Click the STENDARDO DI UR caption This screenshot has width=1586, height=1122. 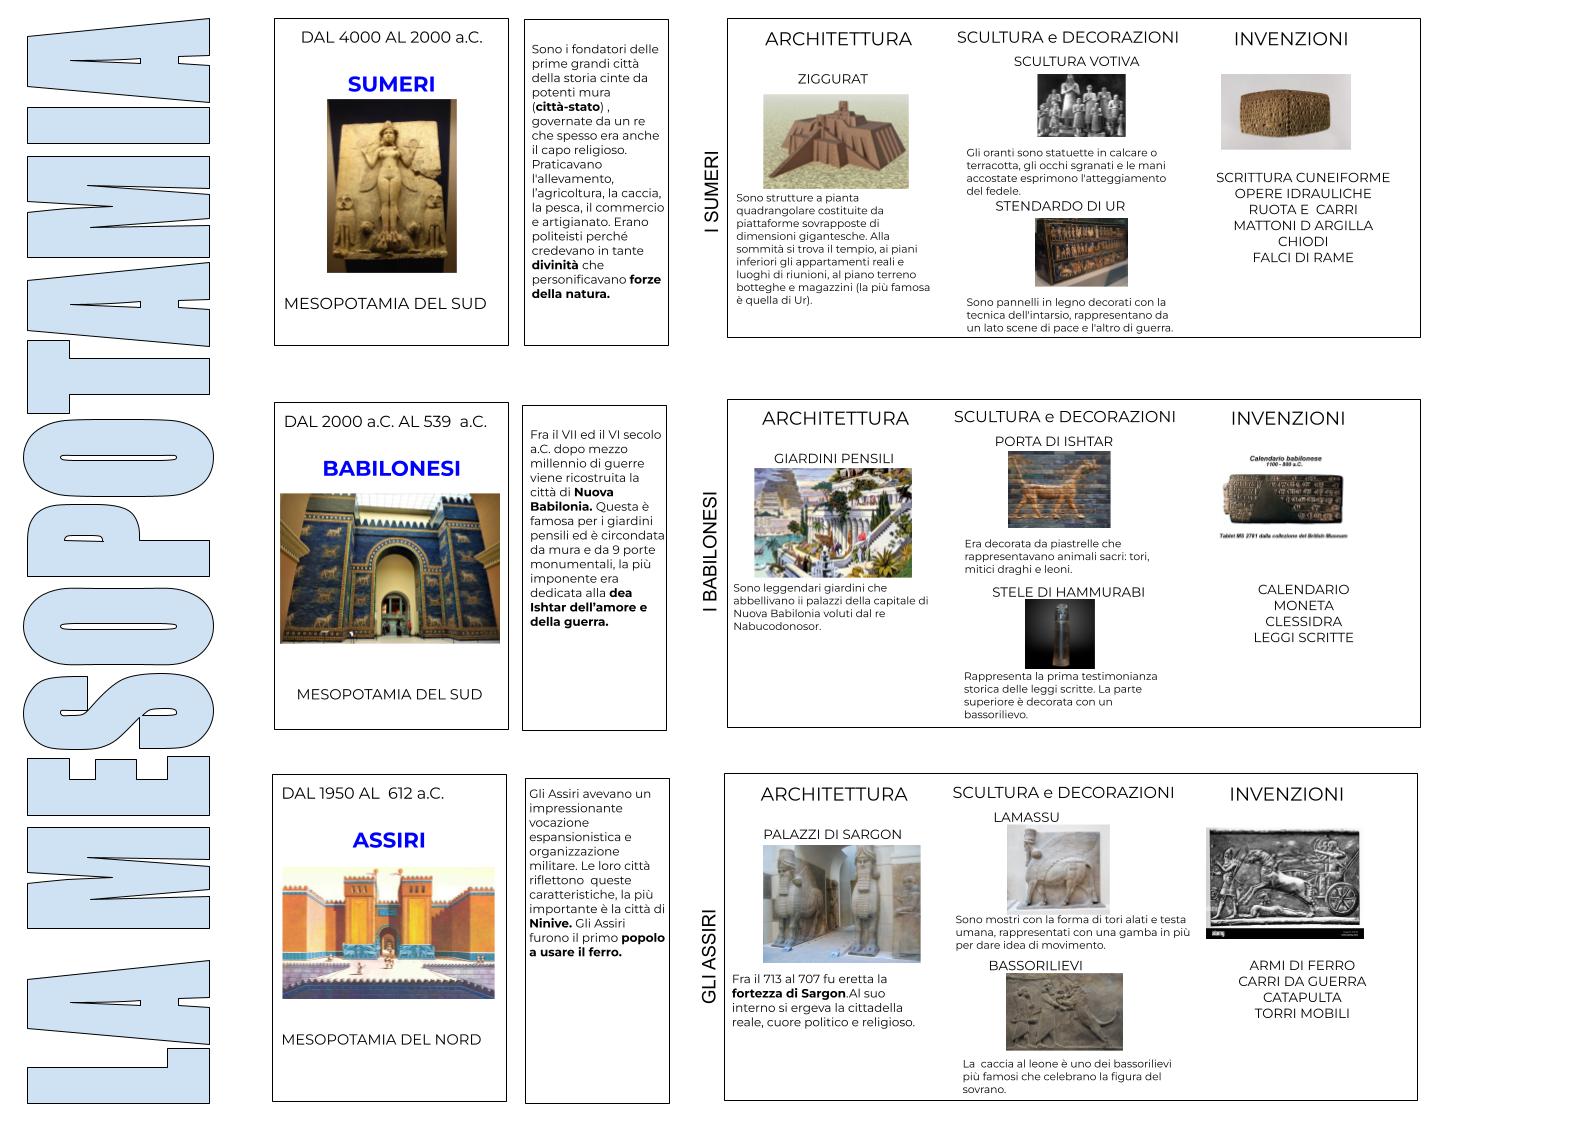[1060, 206]
